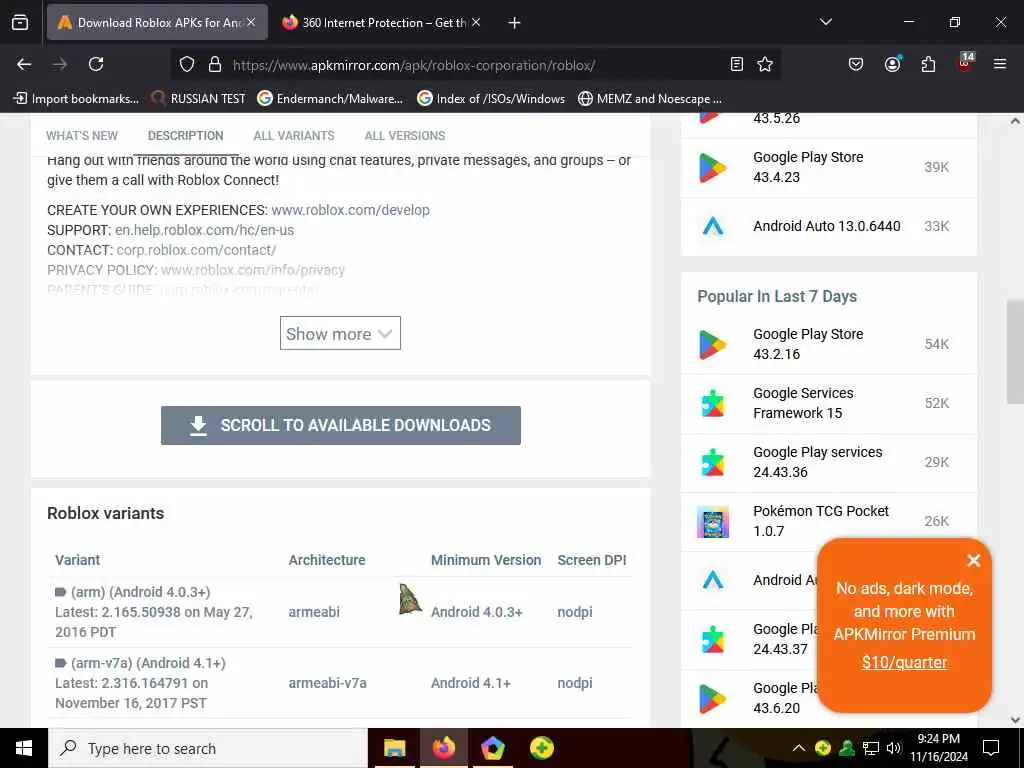Open a new tab with the plus button

[x=514, y=23]
